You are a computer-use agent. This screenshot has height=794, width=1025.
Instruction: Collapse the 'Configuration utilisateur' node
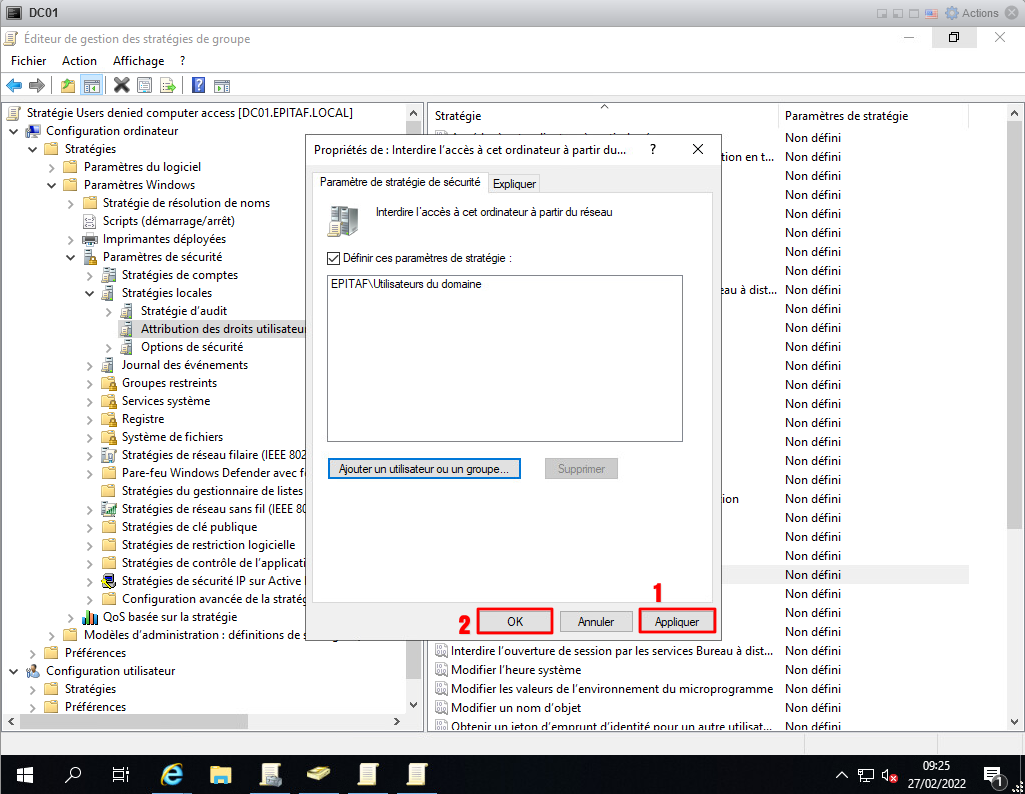pyautogui.click(x=14, y=671)
